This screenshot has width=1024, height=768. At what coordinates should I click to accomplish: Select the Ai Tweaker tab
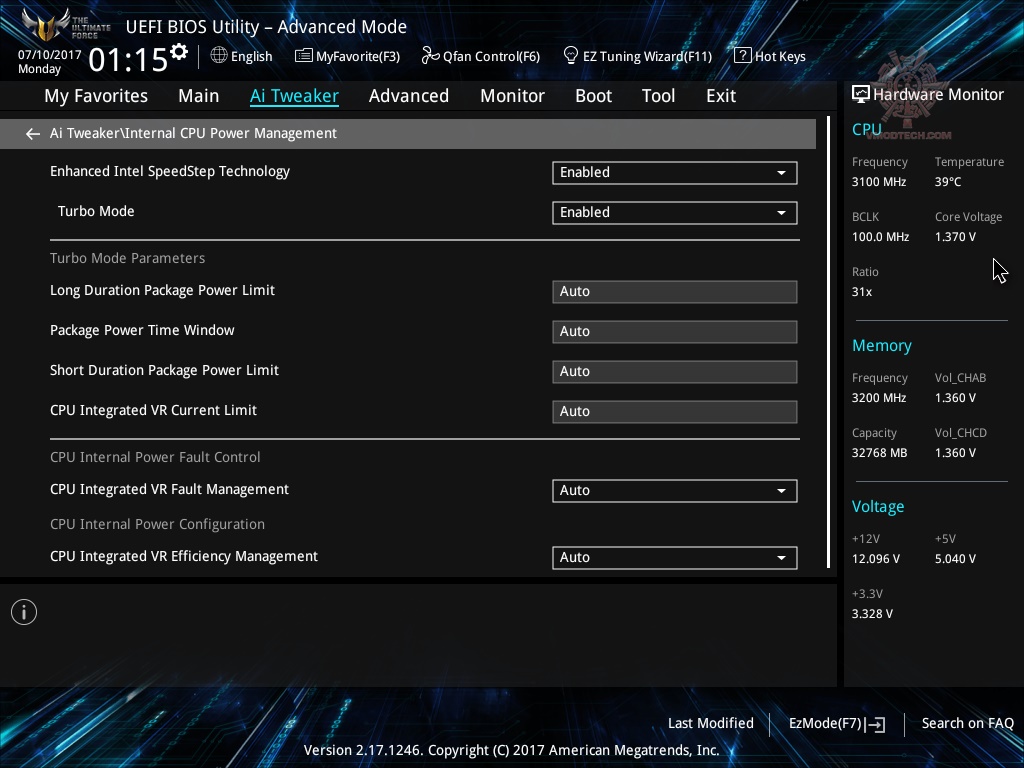294,96
